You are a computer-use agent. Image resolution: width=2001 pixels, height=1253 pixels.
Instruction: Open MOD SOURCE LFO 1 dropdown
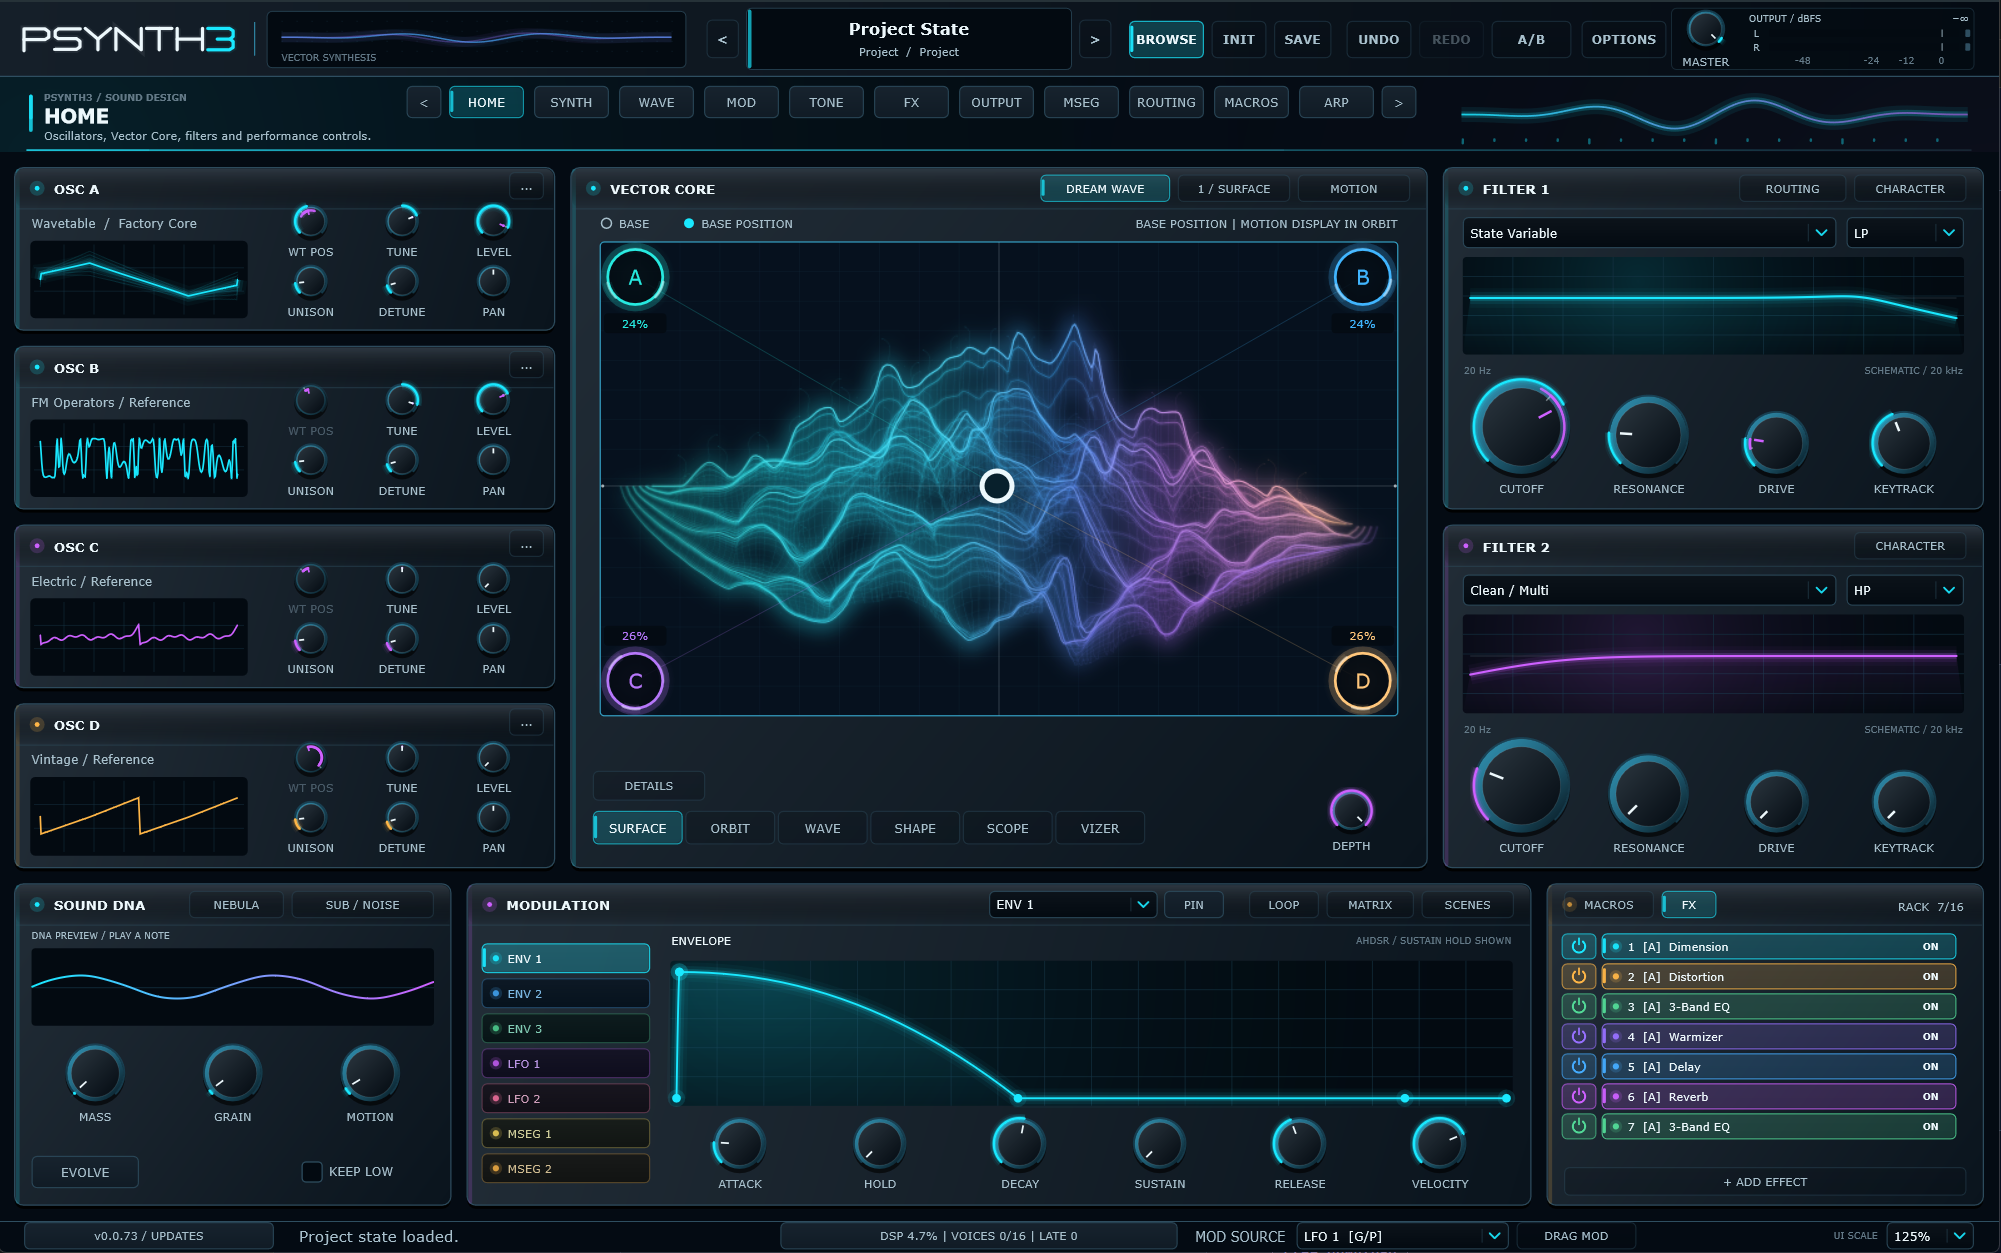coord(1402,1236)
